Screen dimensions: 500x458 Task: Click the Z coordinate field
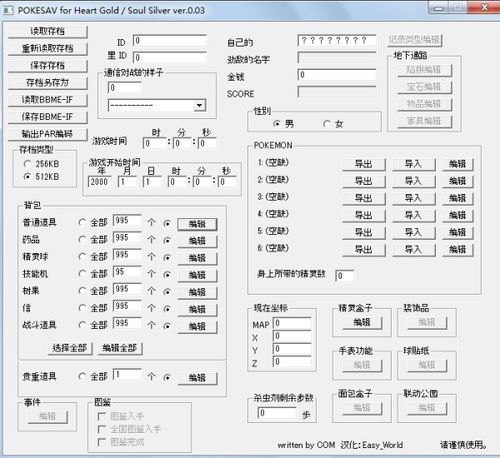point(292,362)
